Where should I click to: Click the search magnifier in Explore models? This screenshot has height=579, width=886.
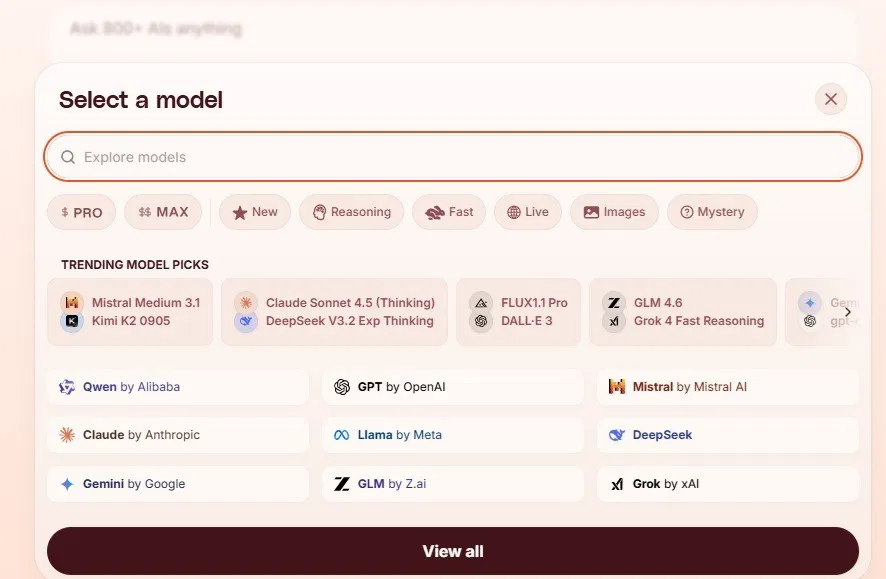67,156
